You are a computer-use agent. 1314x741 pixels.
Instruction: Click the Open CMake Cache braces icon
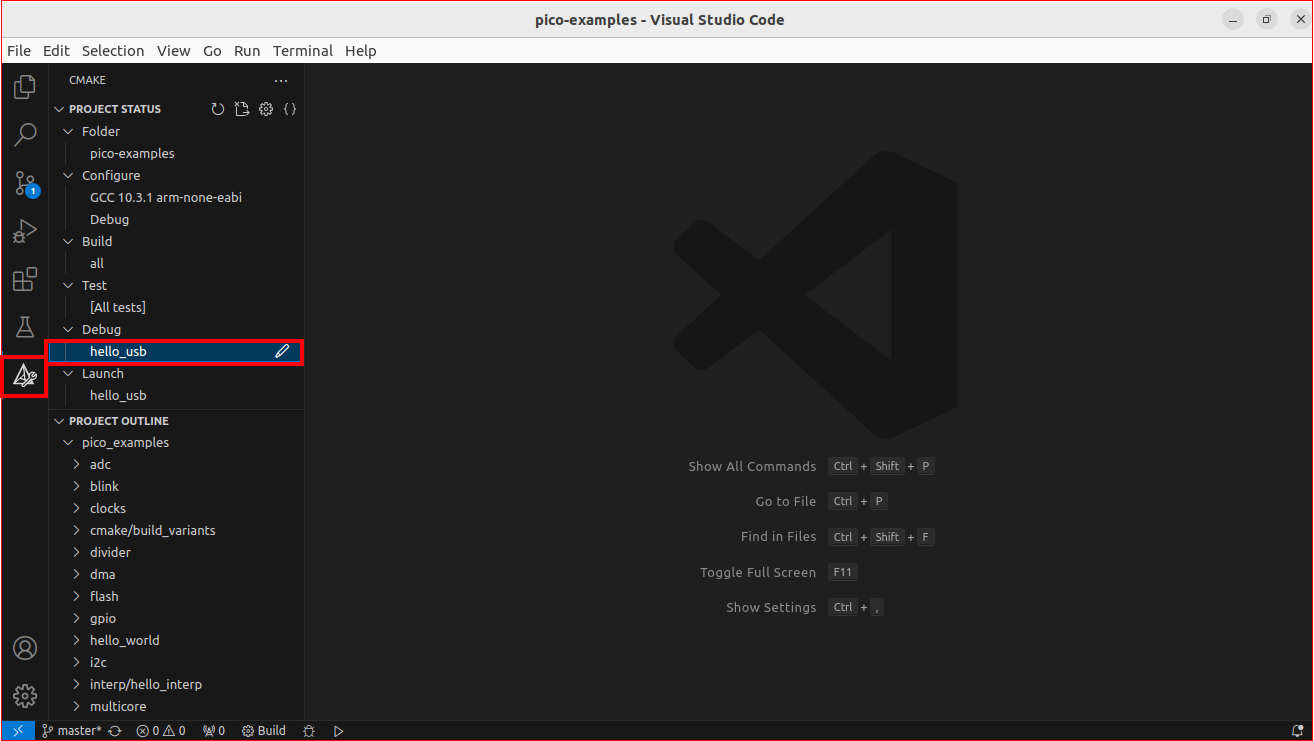pos(290,108)
